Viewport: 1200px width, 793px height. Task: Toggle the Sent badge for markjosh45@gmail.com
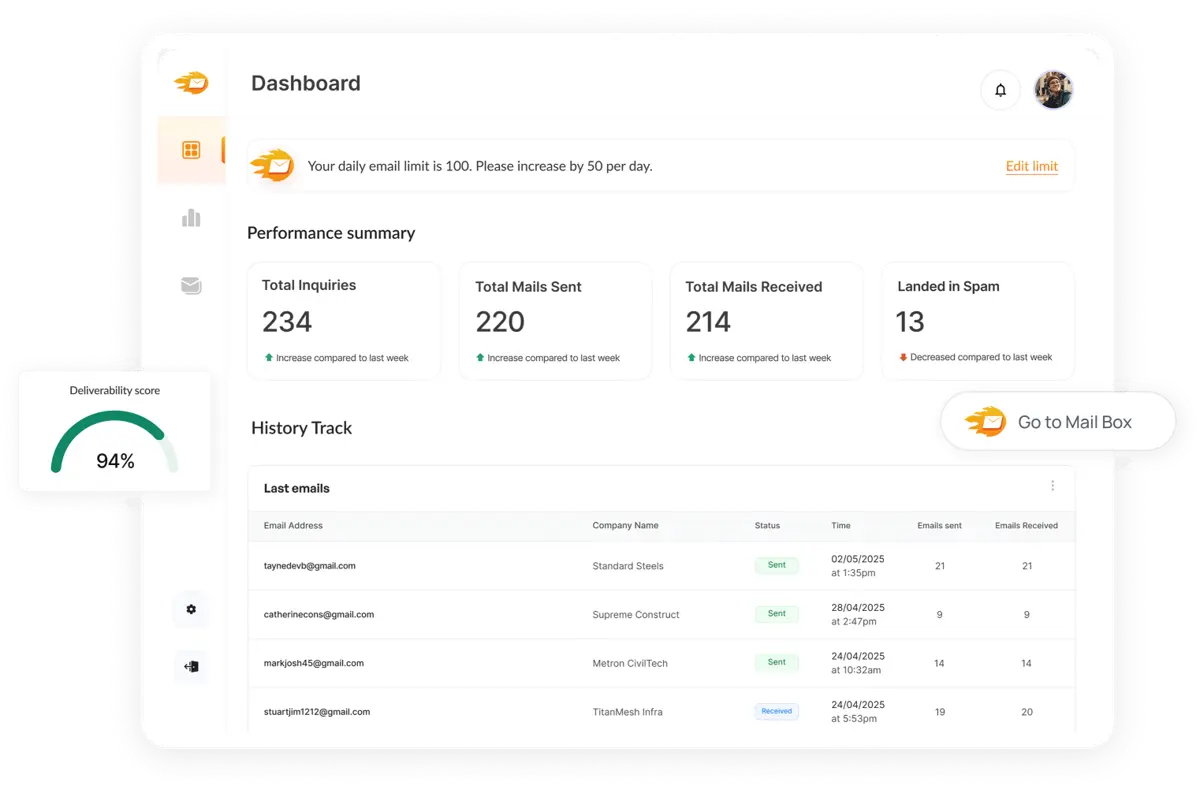[x=777, y=662]
